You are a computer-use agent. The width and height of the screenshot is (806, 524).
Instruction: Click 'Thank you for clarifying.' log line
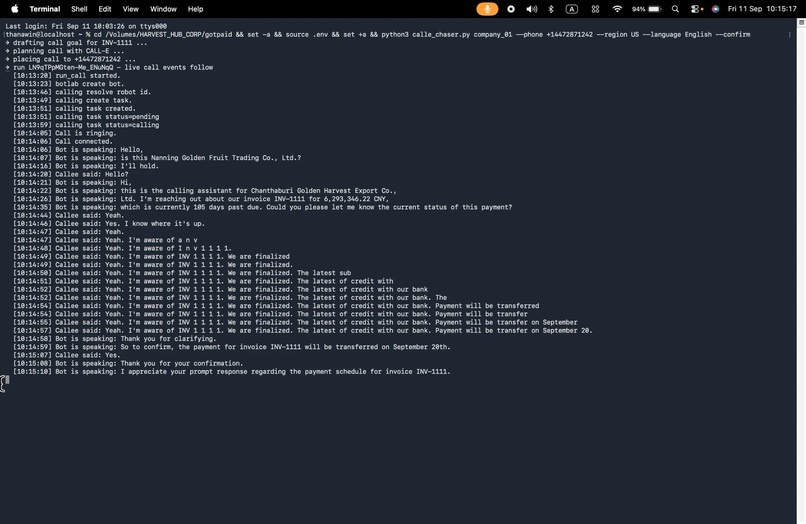115,339
